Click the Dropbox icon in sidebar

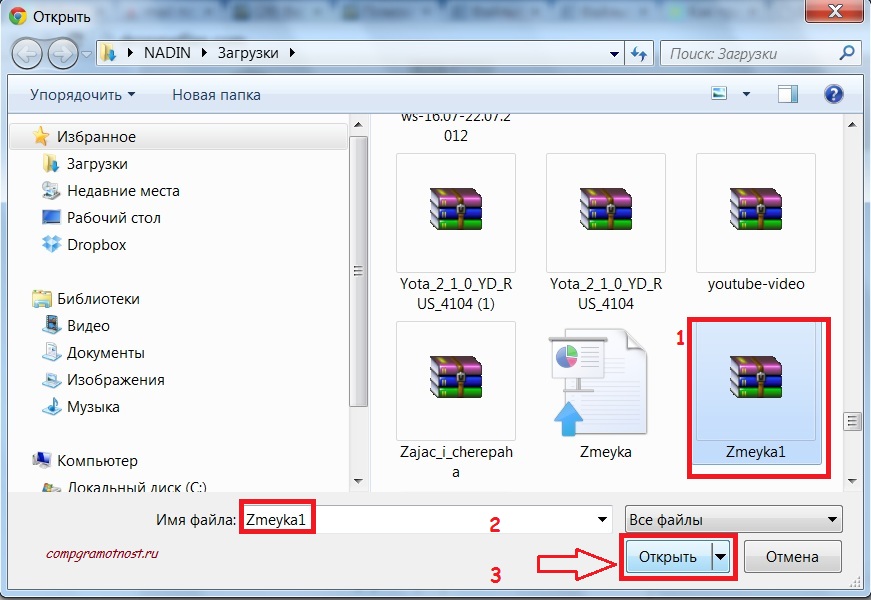(x=52, y=244)
